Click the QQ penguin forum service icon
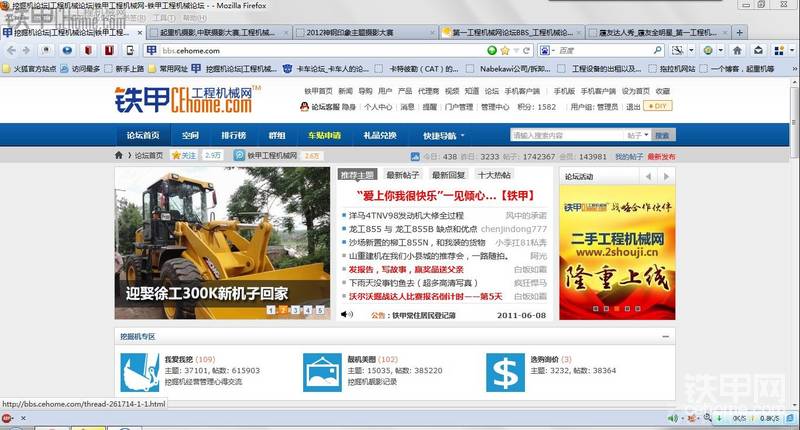The width and height of the screenshot is (800, 430). point(305,107)
